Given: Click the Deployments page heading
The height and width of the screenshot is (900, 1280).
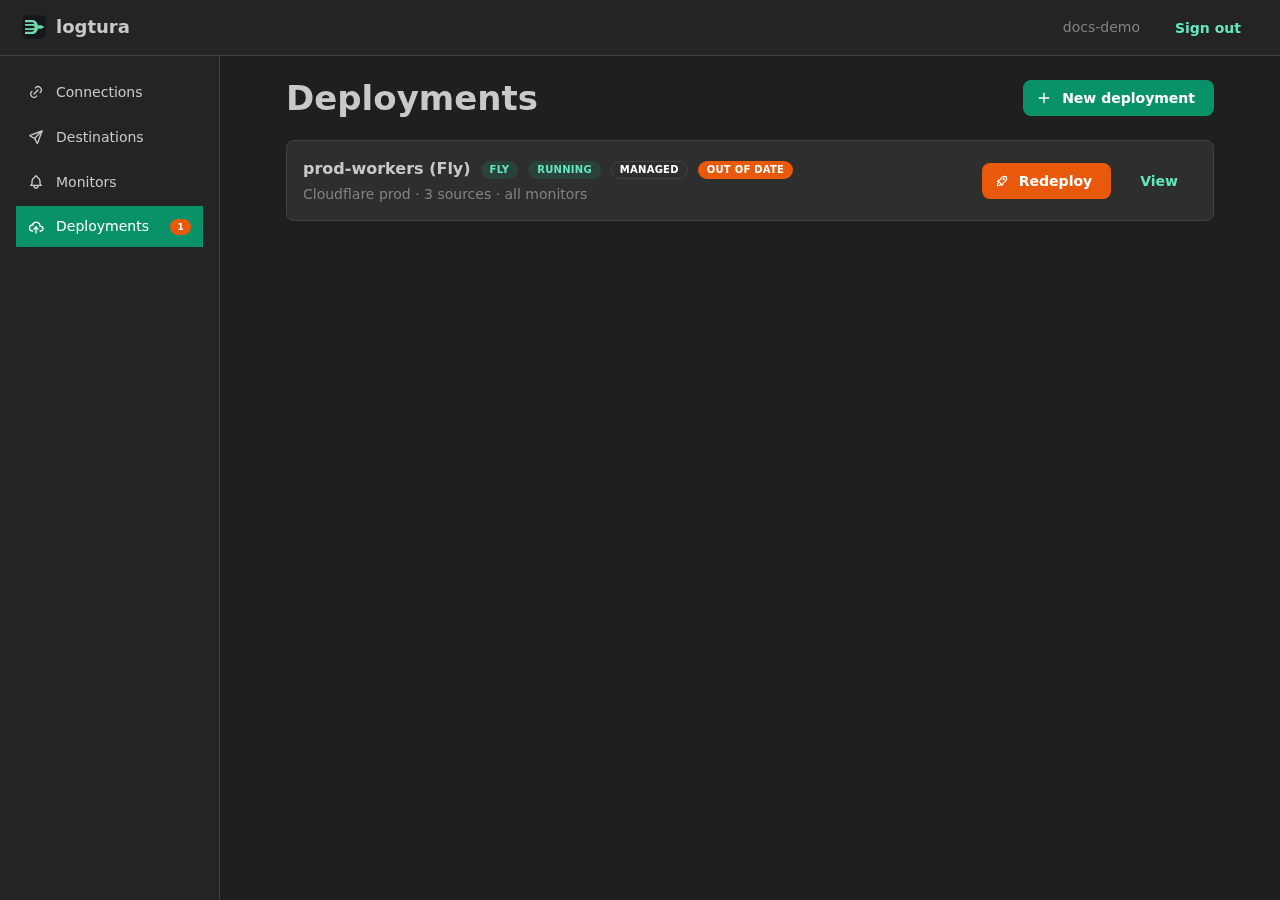Looking at the screenshot, I should (x=412, y=98).
